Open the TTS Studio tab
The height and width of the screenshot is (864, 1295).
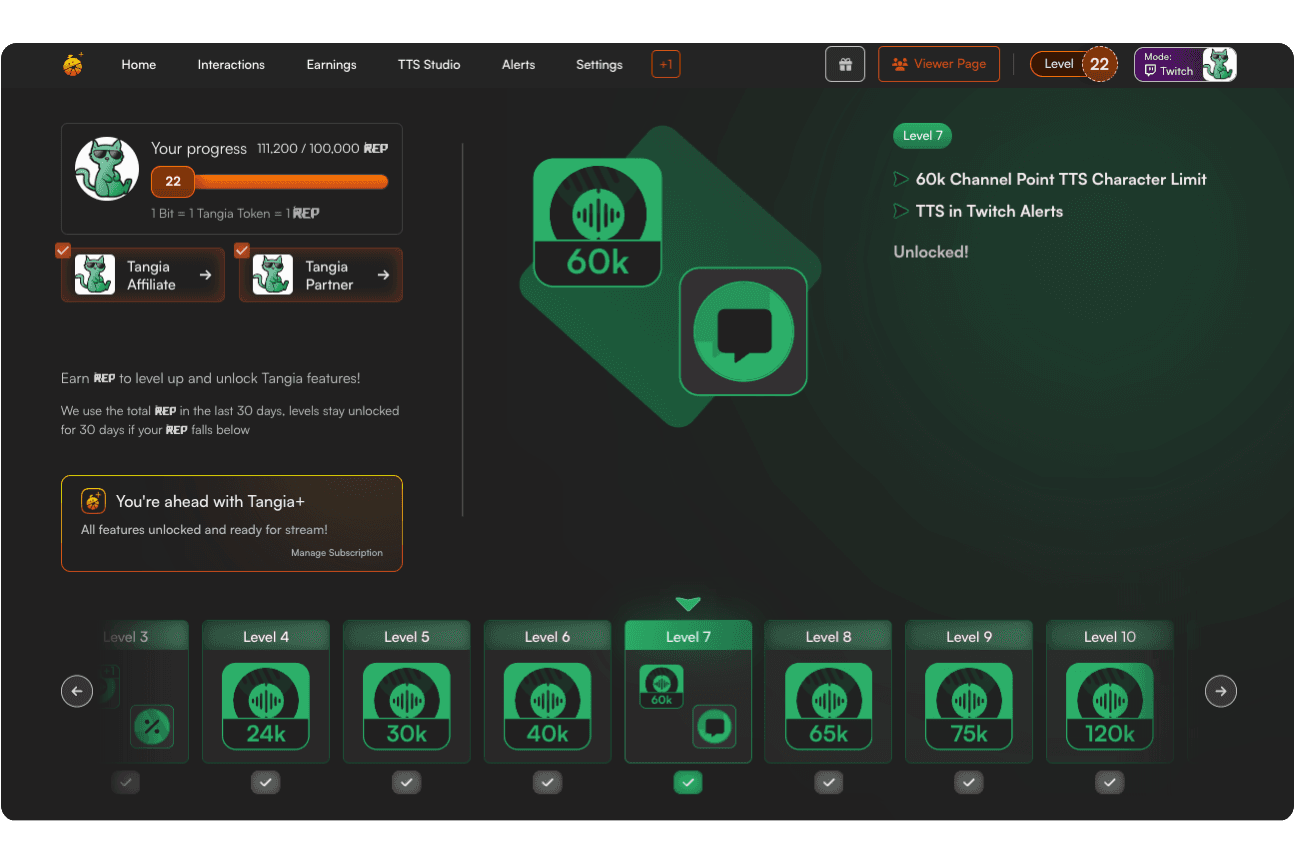click(429, 64)
